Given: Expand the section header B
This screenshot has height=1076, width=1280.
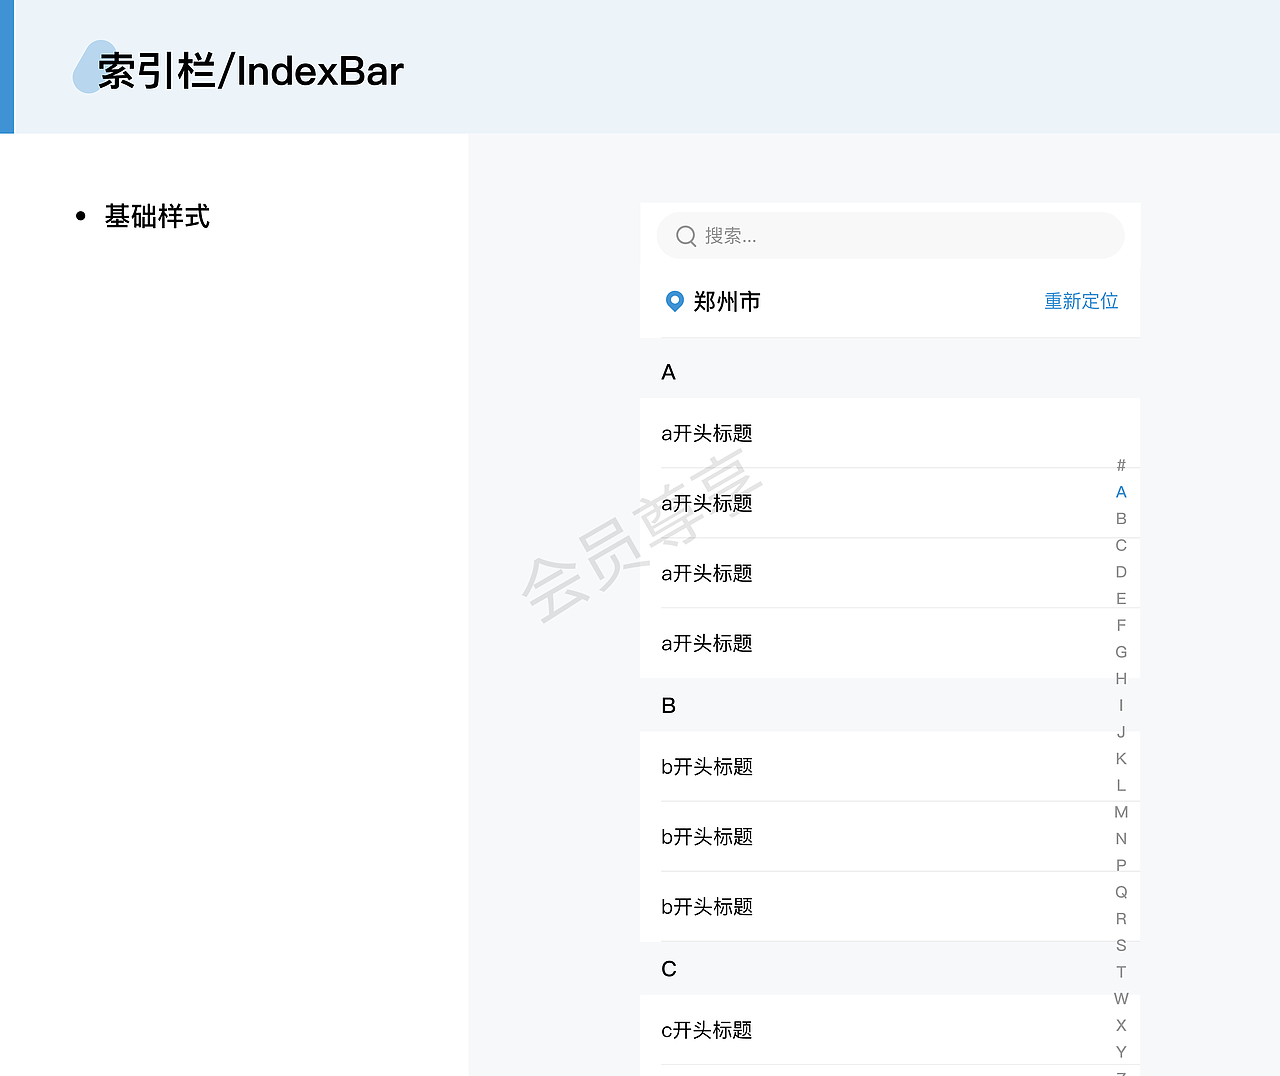Looking at the screenshot, I should 668,705.
